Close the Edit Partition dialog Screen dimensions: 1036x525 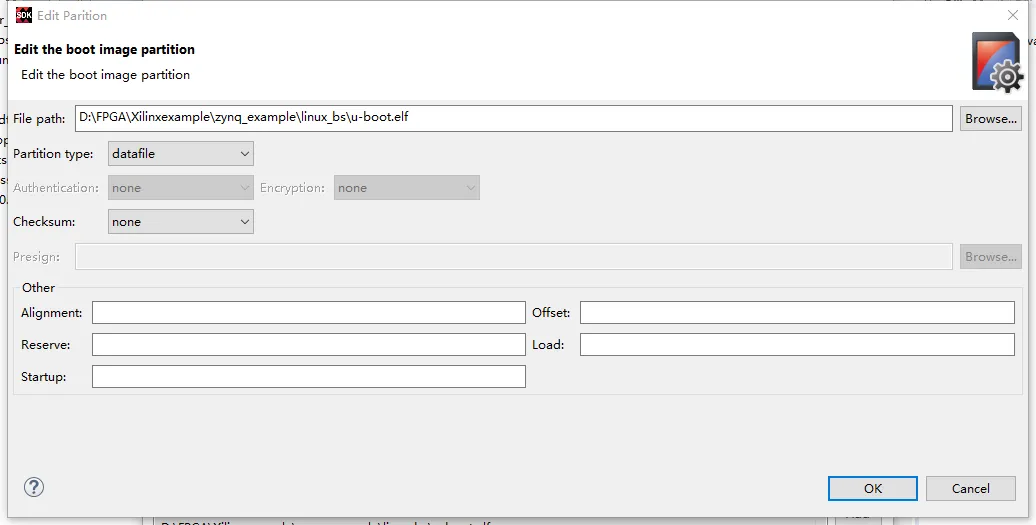(1012, 15)
